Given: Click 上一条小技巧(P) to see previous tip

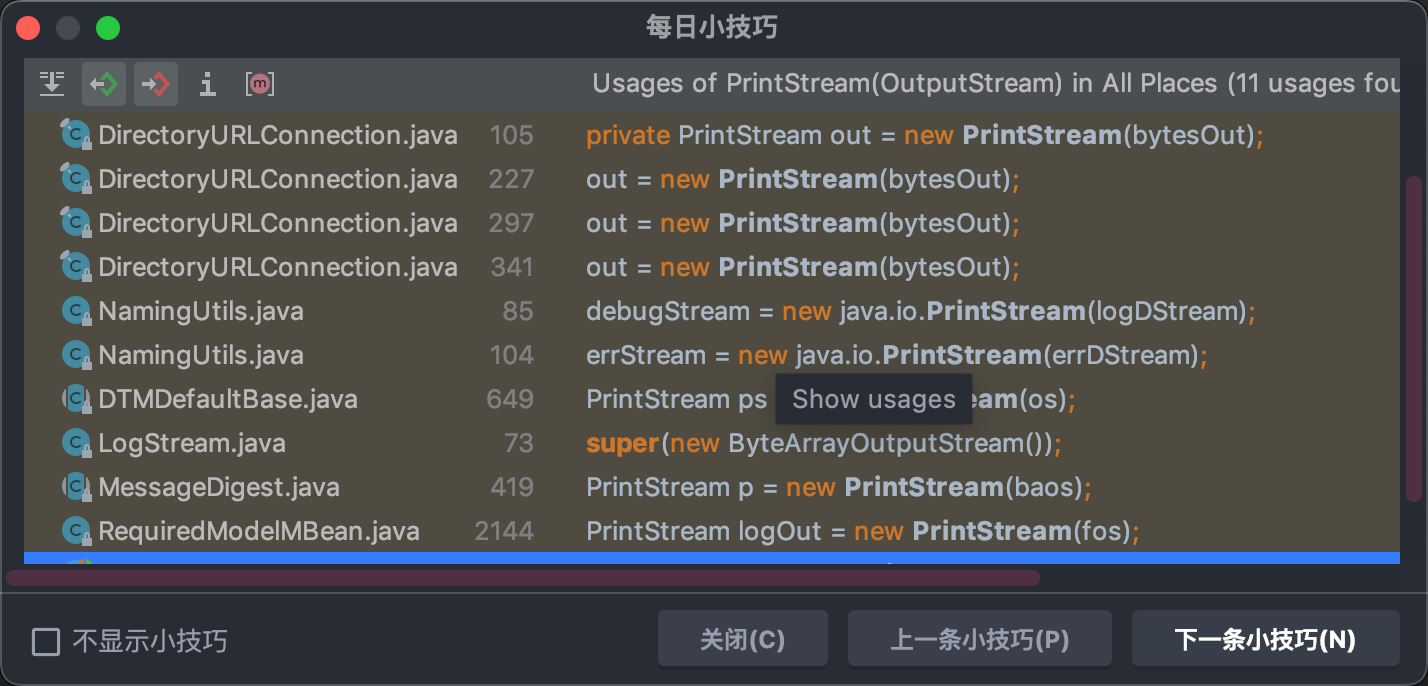Looking at the screenshot, I should tap(979, 637).
